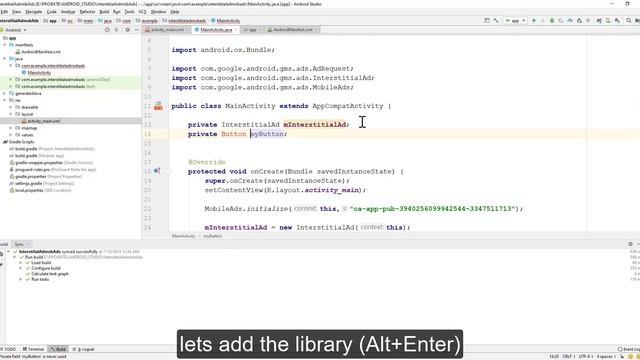Expand the drawable folder
Viewport: 640px width, 360px height.
tap(11, 107)
